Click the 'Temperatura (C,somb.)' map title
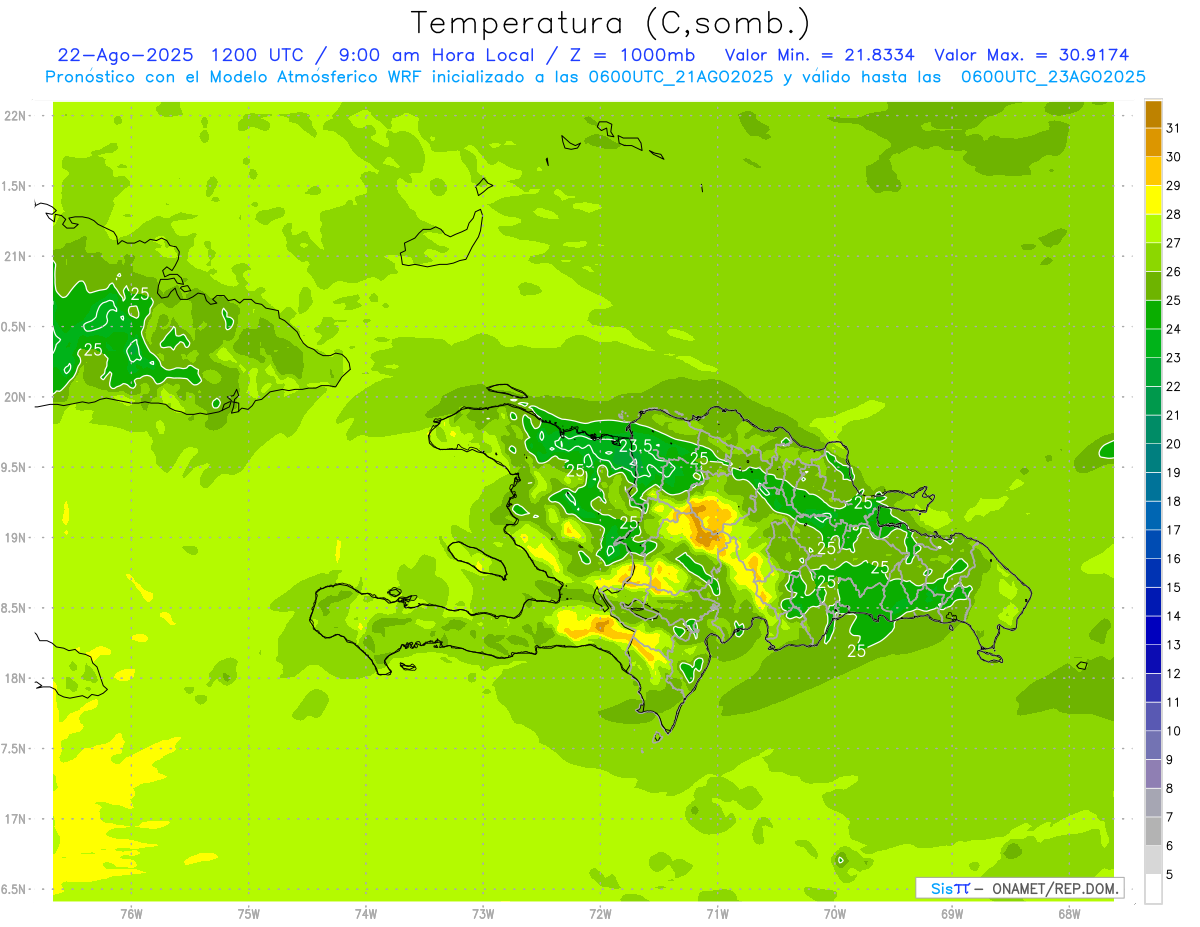The height and width of the screenshot is (927, 1200). click(x=611, y=23)
